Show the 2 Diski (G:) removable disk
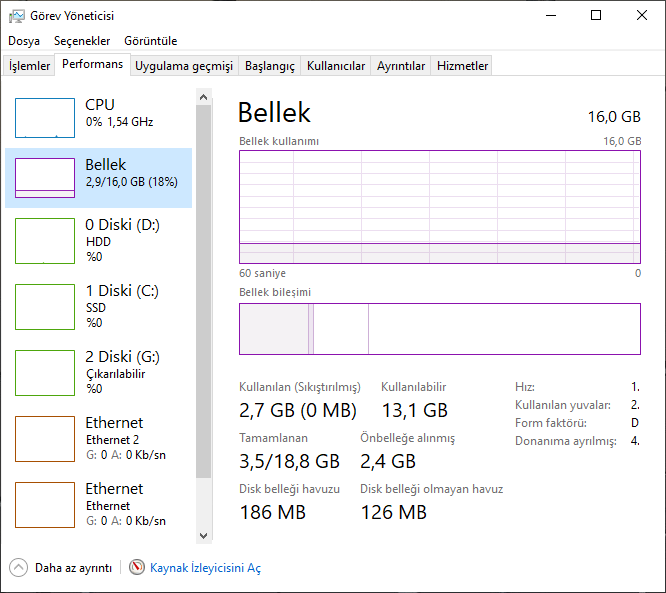Image resolution: width=666 pixels, height=593 pixels. click(x=45, y=373)
